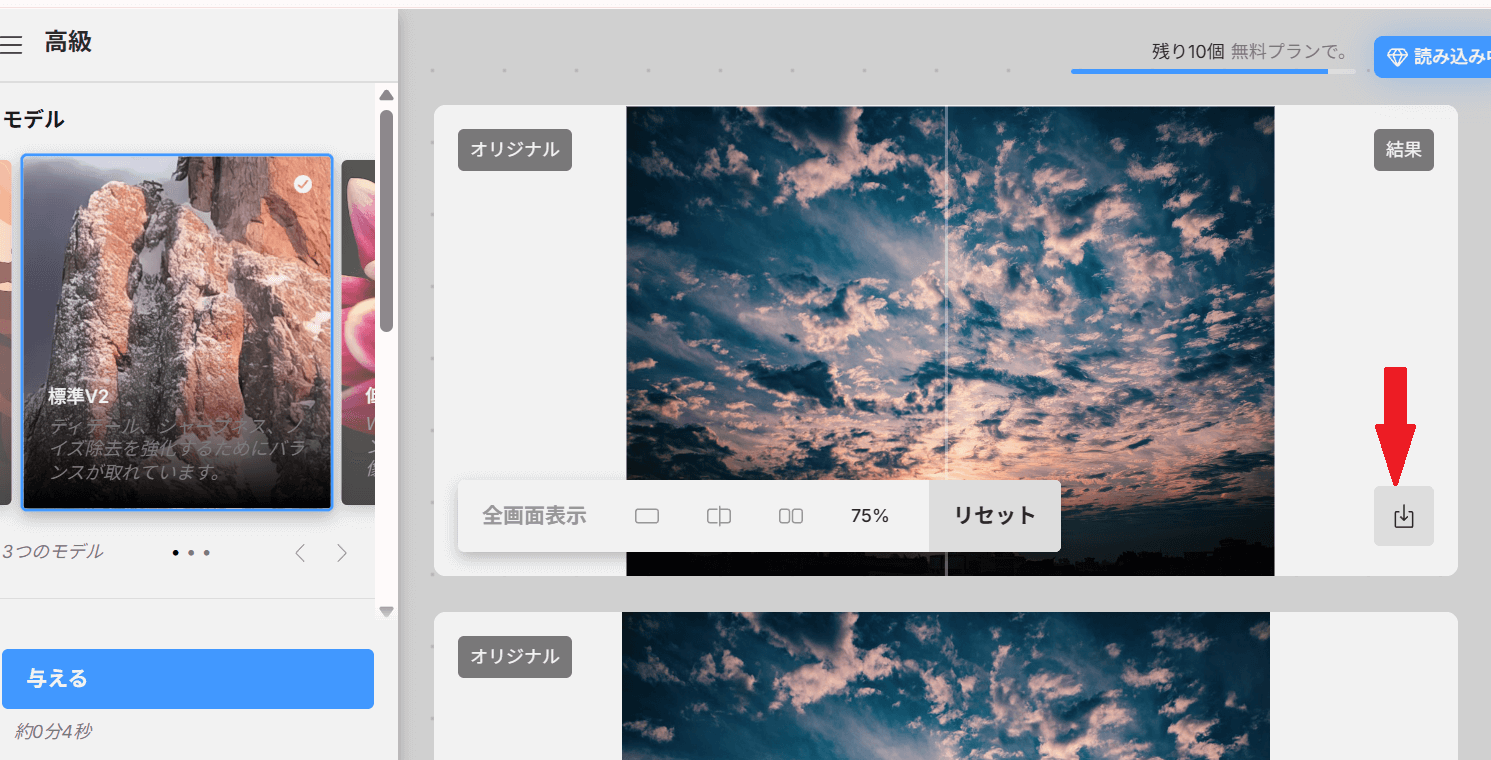Screen dimensions: 1491x760
Task: Click the 与える button
Action: pos(188,679)
